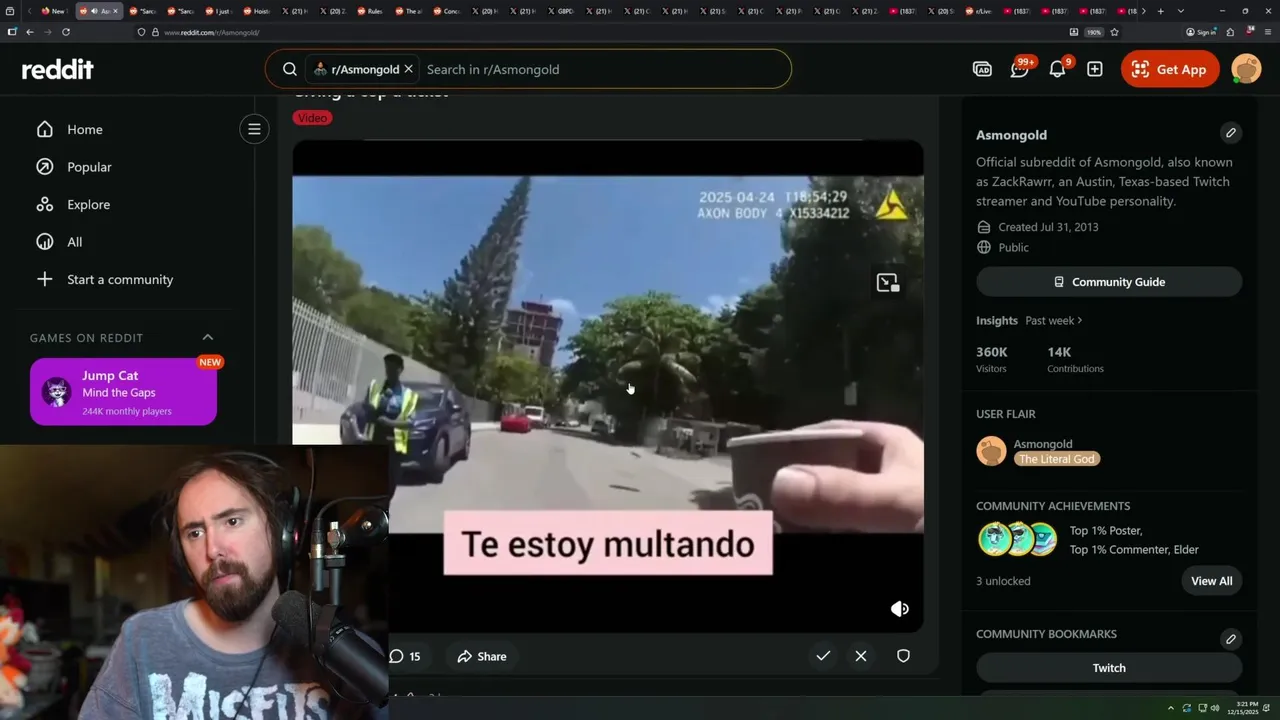This screenshot has height=720, width=1280.
Task: Click the Reddit logo
Action: (58, 69)
